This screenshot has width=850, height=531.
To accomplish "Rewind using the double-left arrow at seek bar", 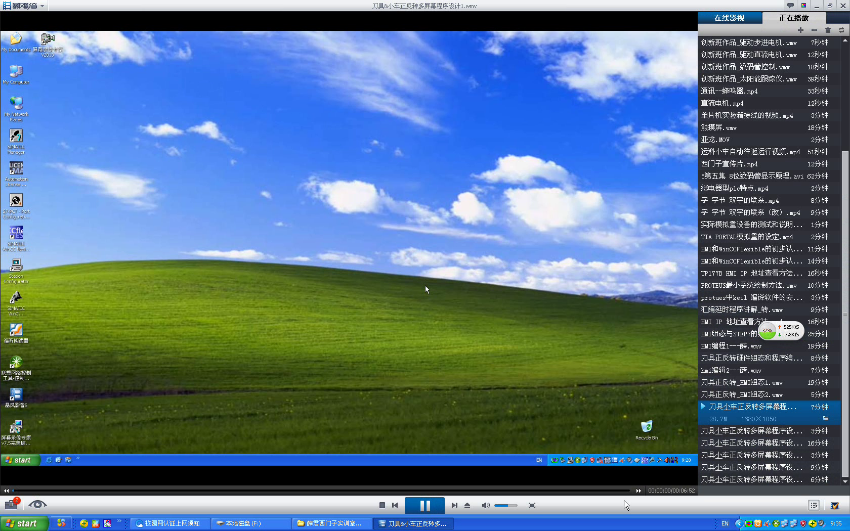I will (7, 490).
